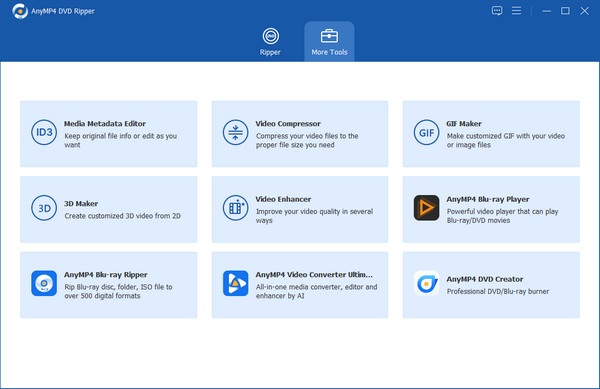Open the Video Enhancer film icon

235,208
